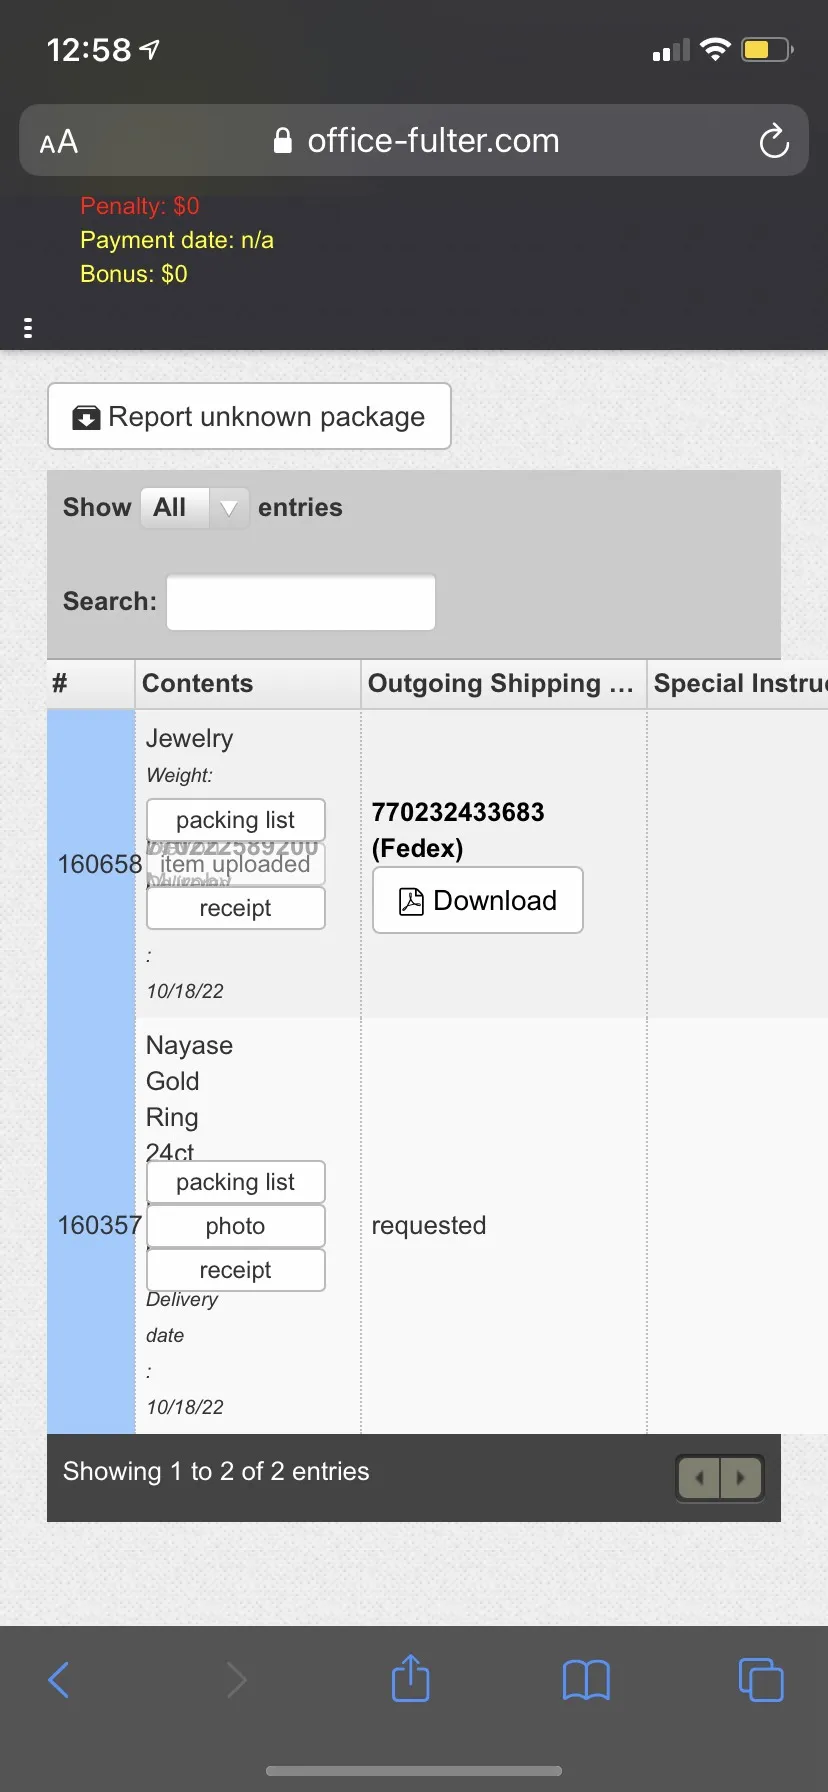Open the AA text size menu
The width and height of the screenshot is (828, 1792).
59,142
